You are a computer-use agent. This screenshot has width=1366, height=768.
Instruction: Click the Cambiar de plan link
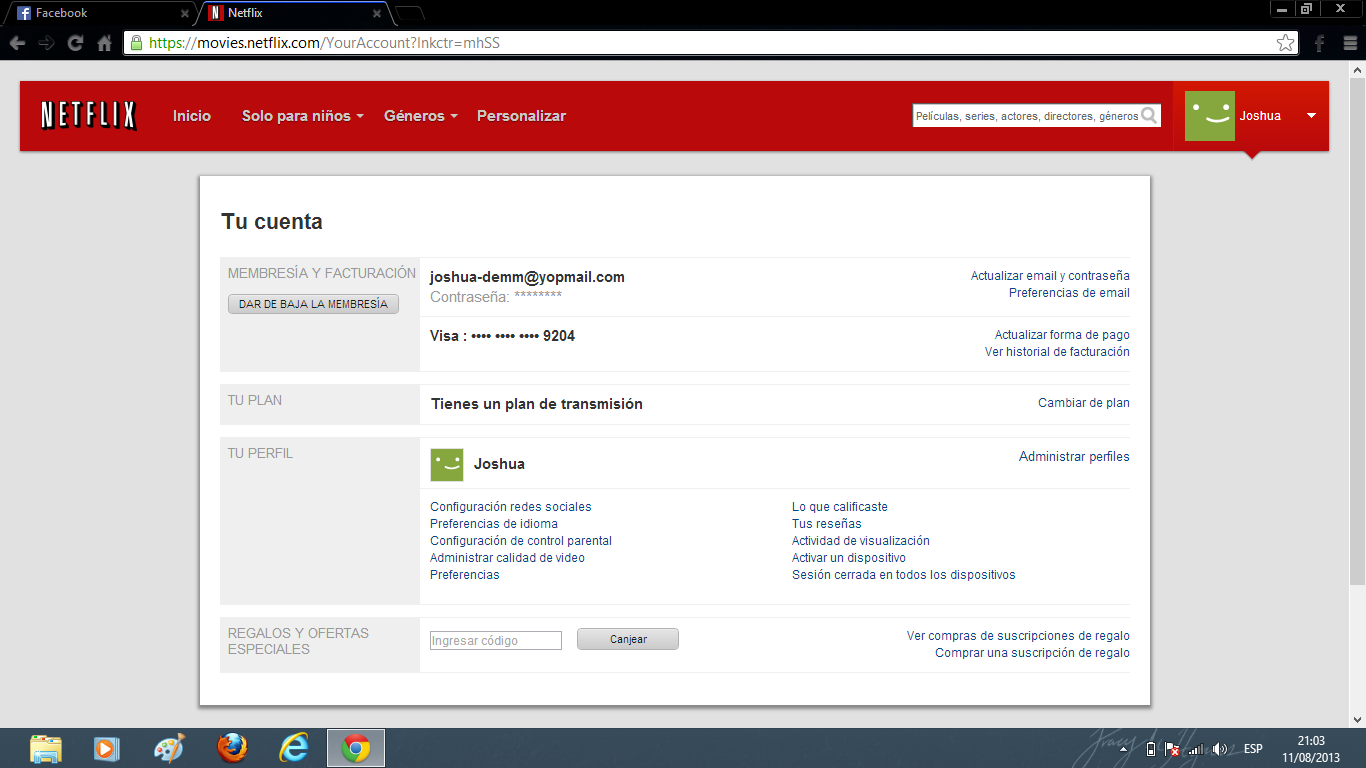[1084, 403]
